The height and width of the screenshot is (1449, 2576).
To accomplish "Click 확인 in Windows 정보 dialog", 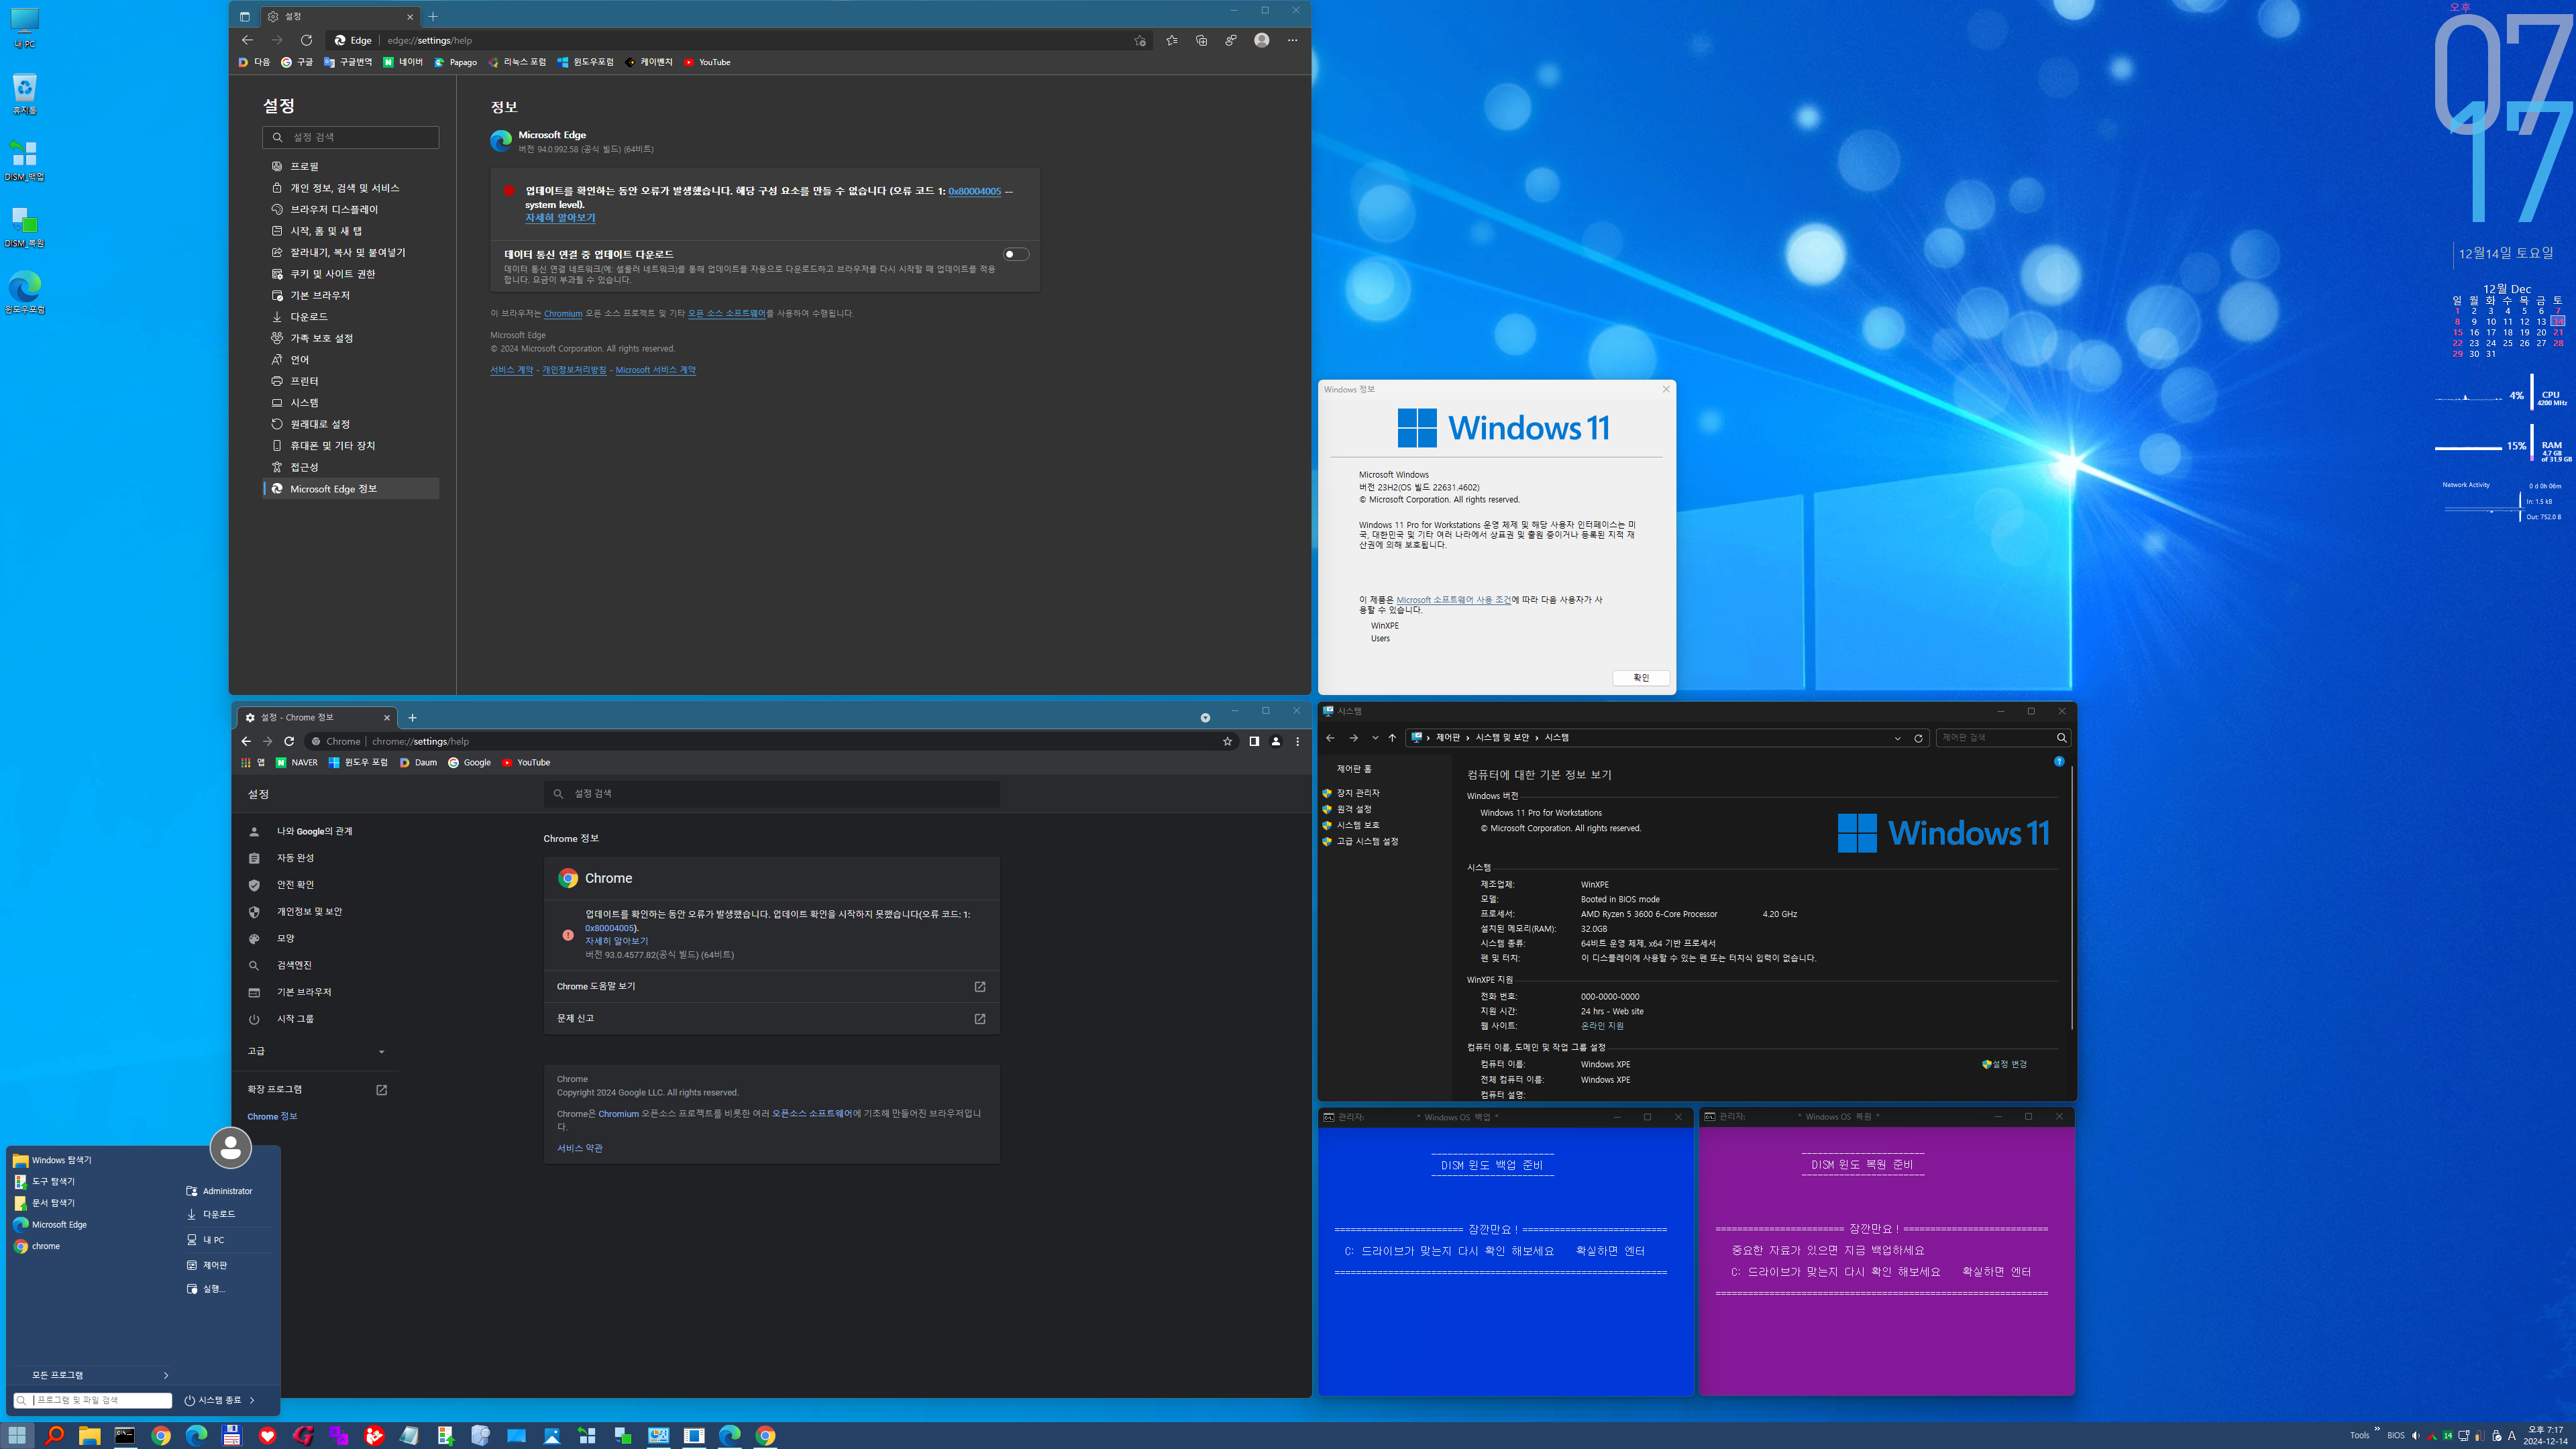I will pyautogui.click(x=1641, y=677).
